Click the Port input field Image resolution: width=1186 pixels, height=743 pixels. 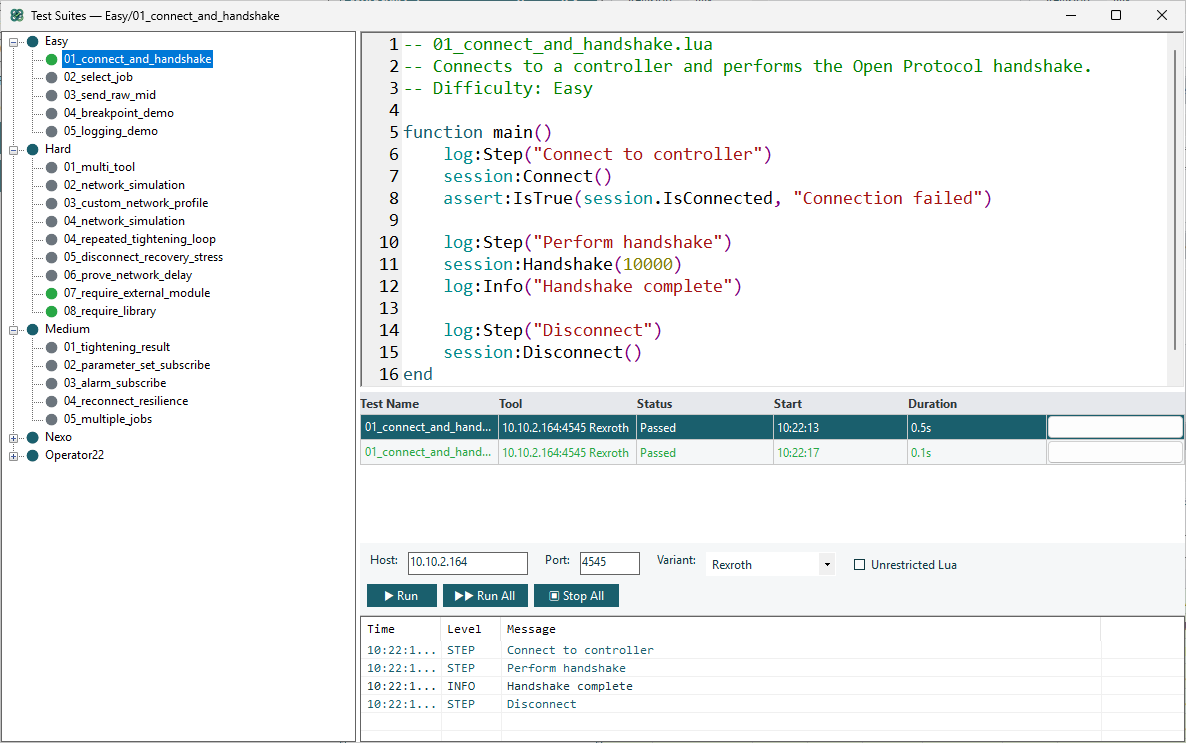(x=610, y=562)
